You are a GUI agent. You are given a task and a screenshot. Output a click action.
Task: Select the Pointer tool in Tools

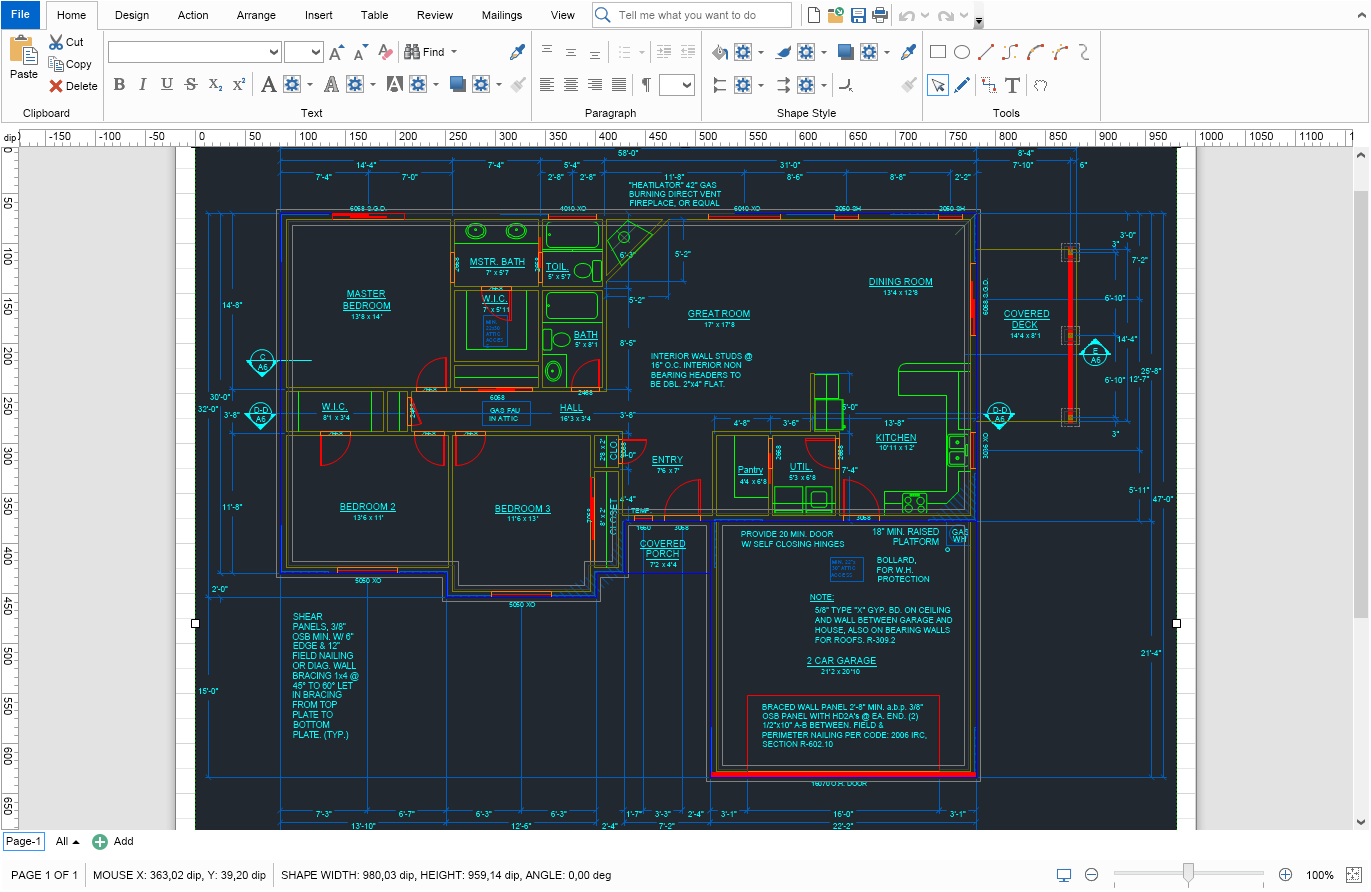coord(938,85)
